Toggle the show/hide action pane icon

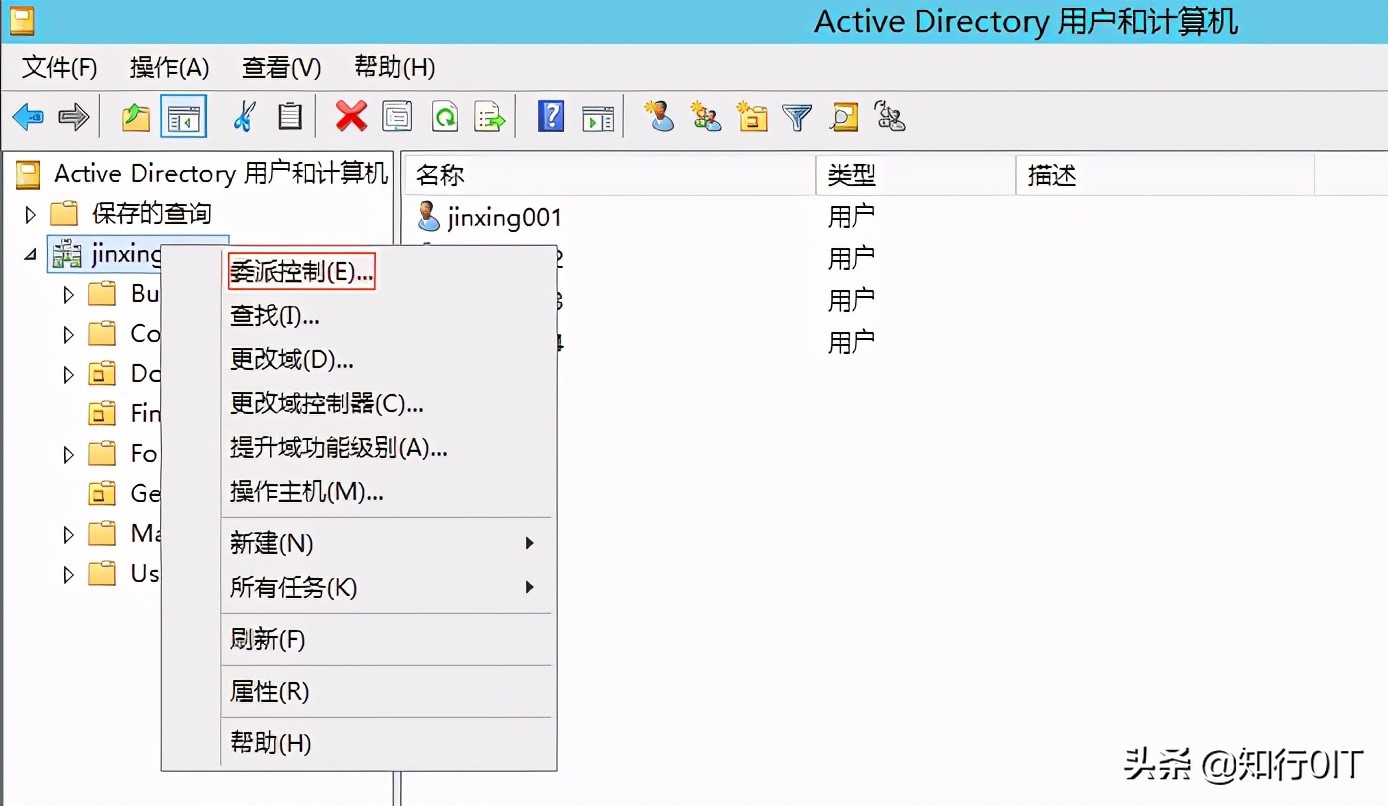point(598,118)
